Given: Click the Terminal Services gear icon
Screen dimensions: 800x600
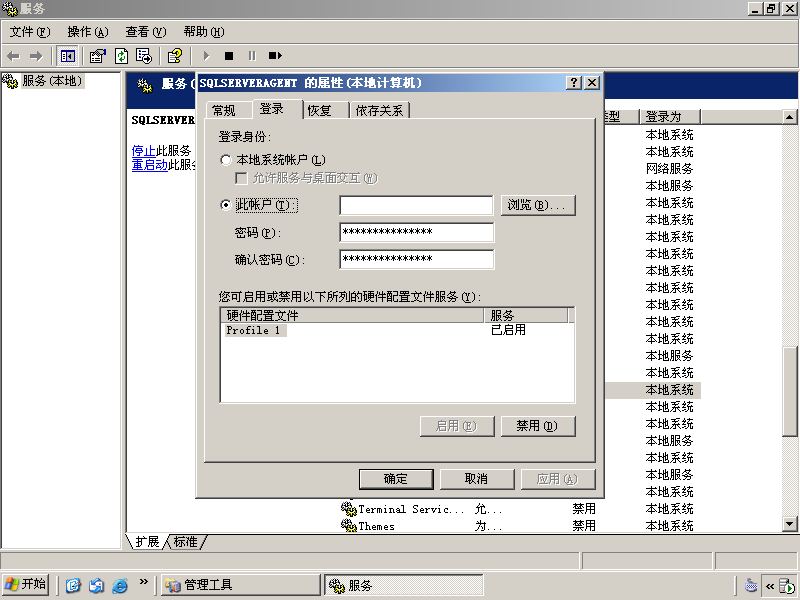Looking at the screenshot, I should (x=348, y=509).
